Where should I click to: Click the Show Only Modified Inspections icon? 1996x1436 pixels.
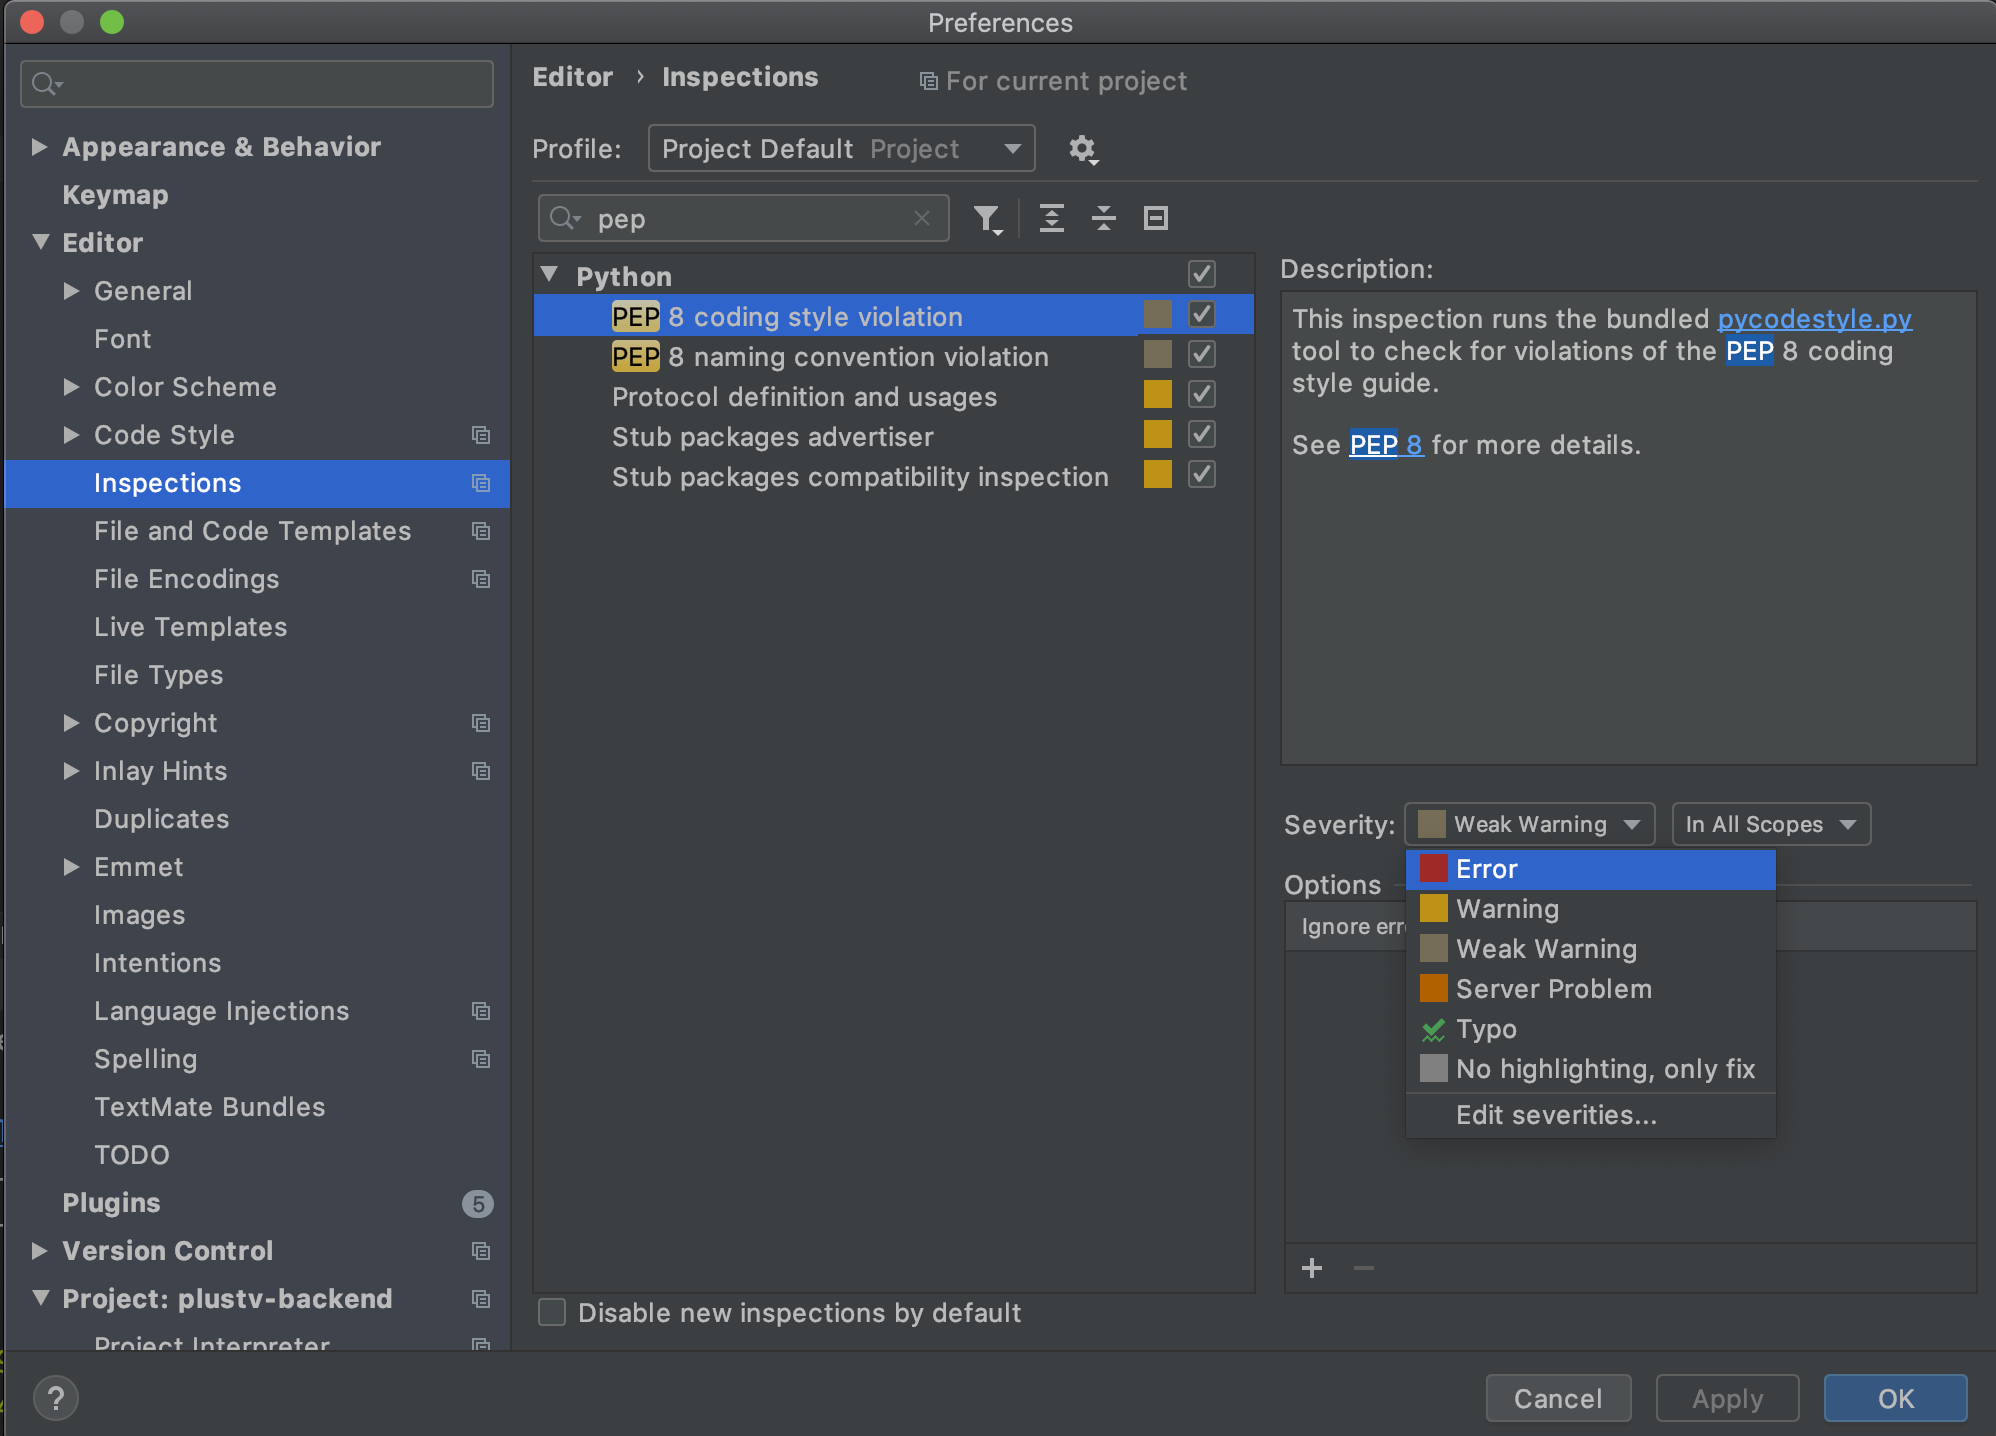tap(1156, 218)
